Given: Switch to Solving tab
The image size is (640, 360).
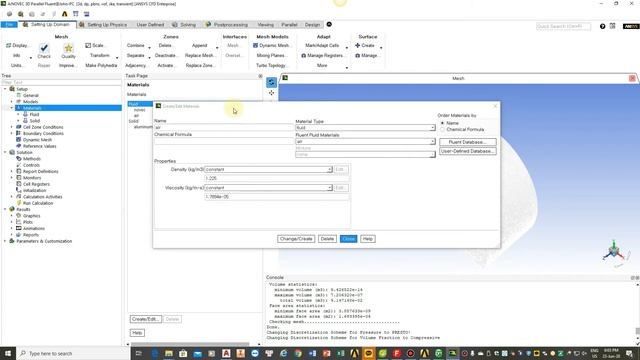Looking at the screenshot, I should [184, 24].
